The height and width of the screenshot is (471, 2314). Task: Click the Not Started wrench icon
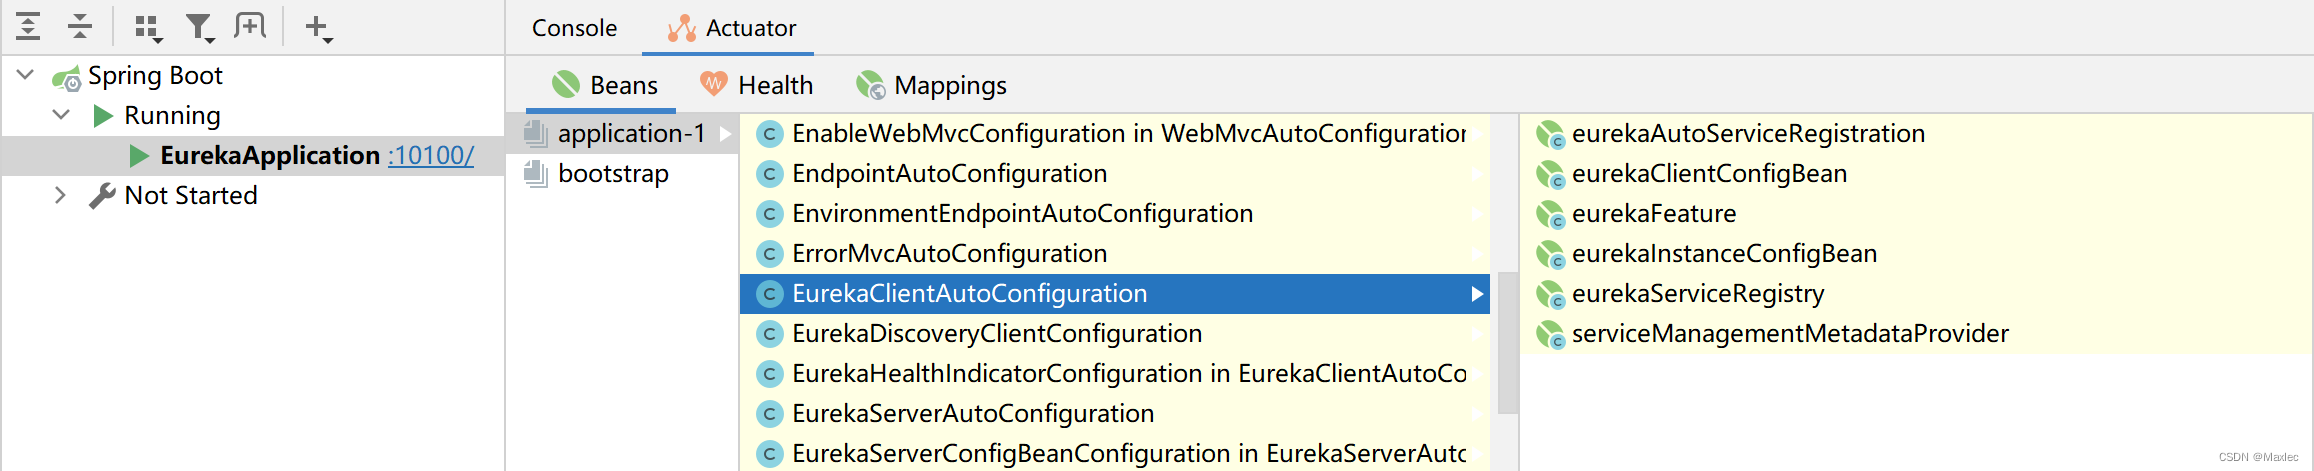click(102, 195)
